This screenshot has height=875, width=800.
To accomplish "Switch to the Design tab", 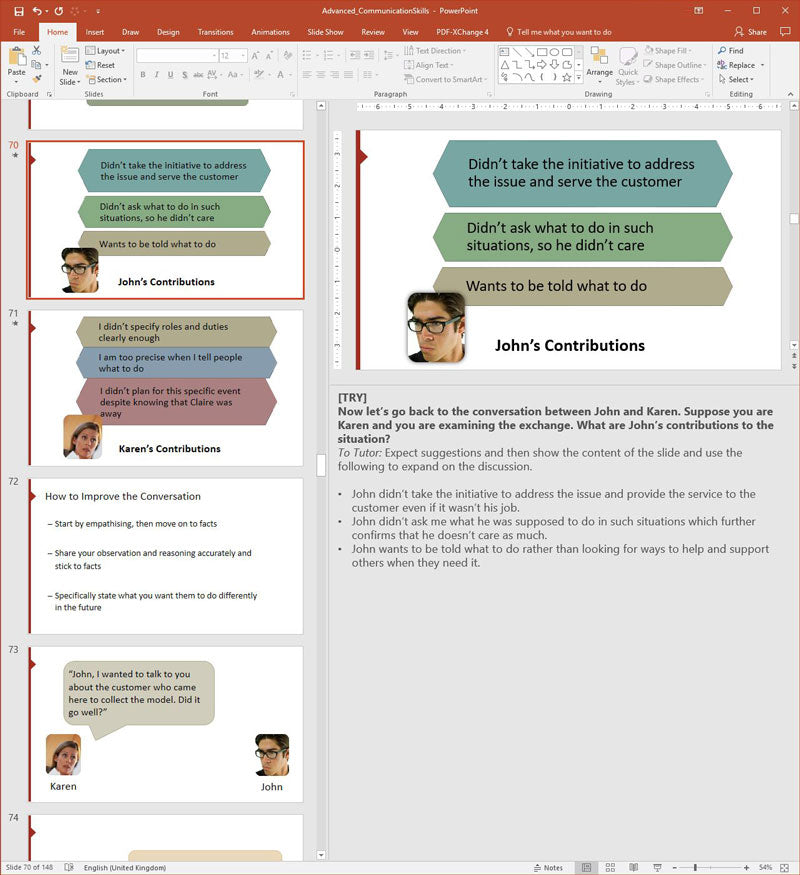I will click(168, 32).
